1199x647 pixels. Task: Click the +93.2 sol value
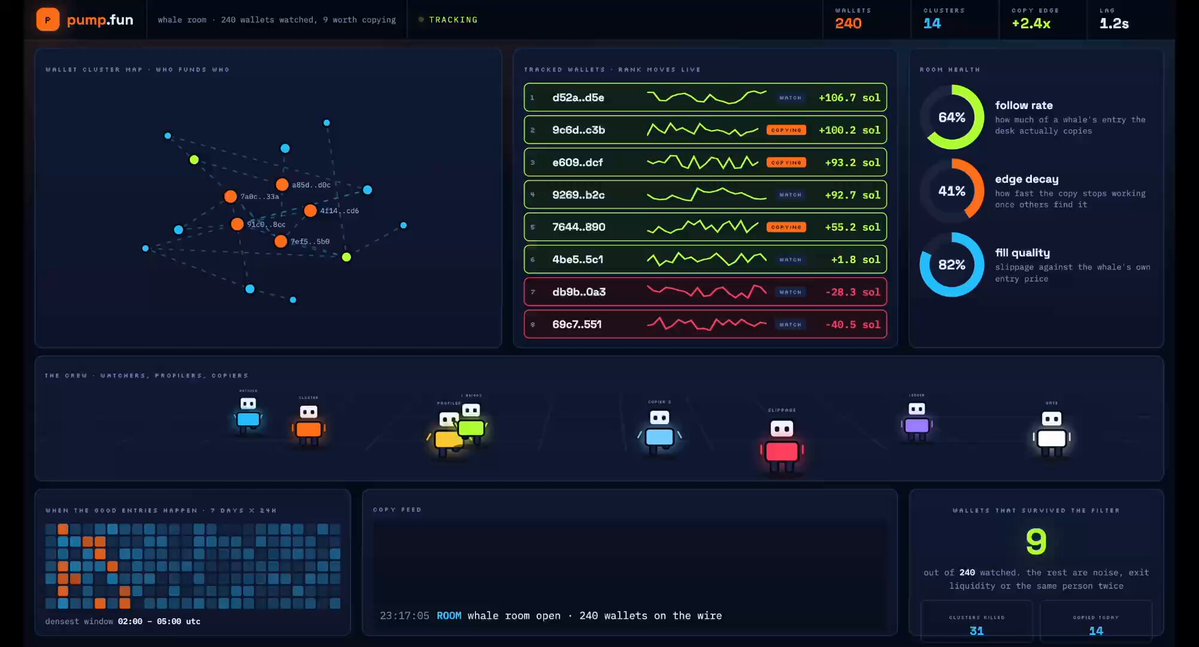click(853, 162)
